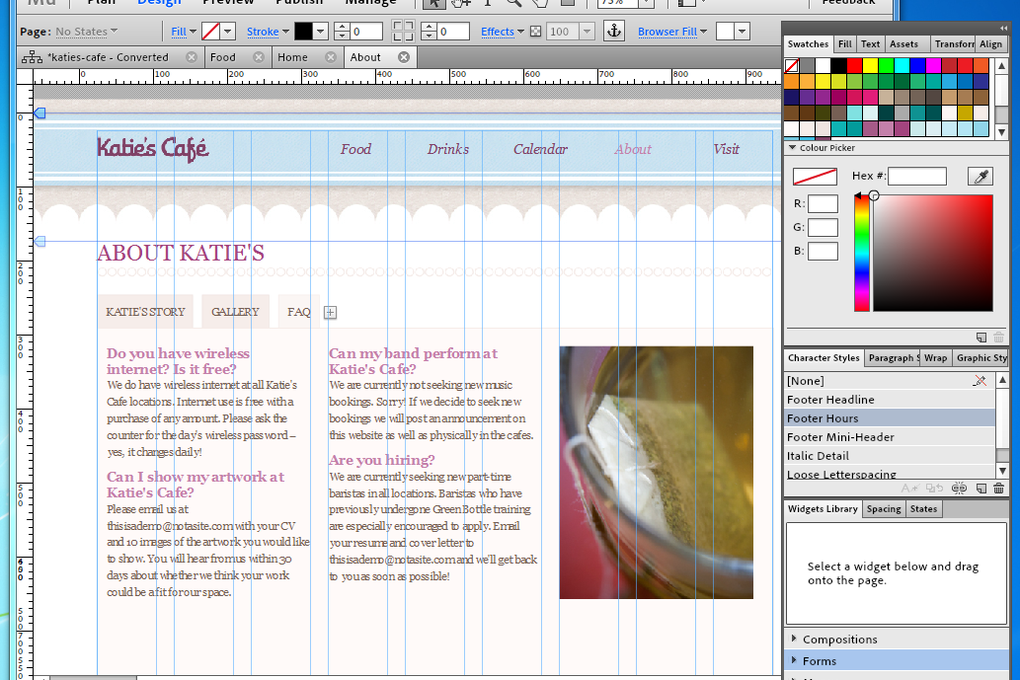The image size is (1020, 680).
Task: Click the Browser Fill link
Action: click(667, 31)
